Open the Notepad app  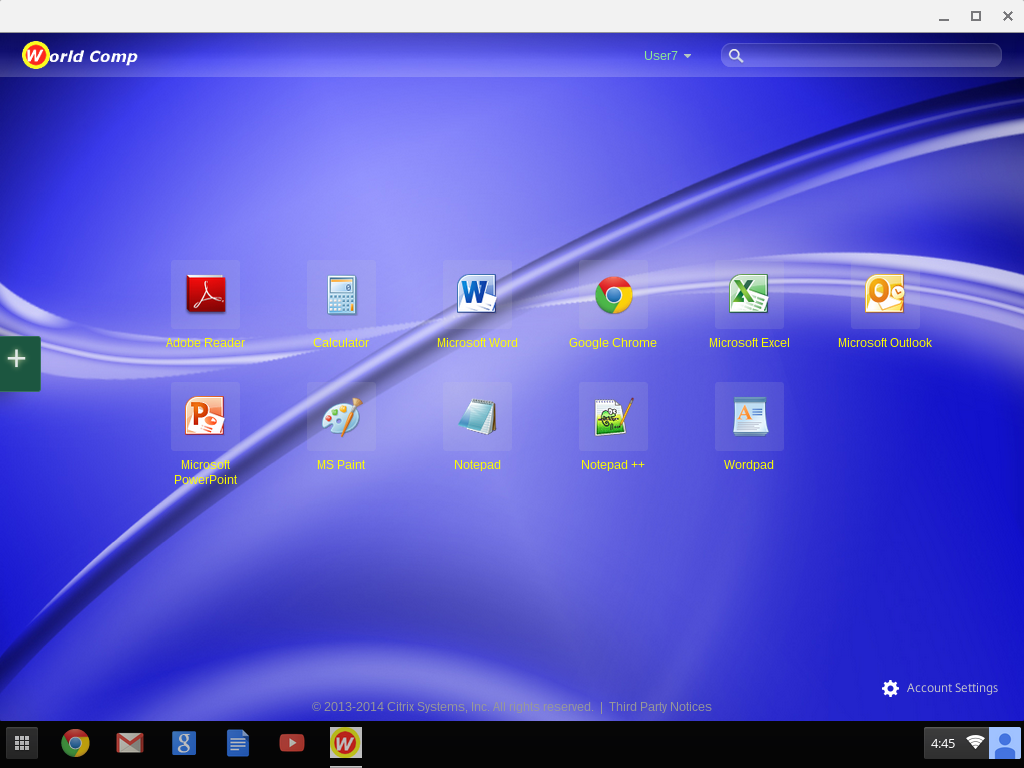click(477, 417)
